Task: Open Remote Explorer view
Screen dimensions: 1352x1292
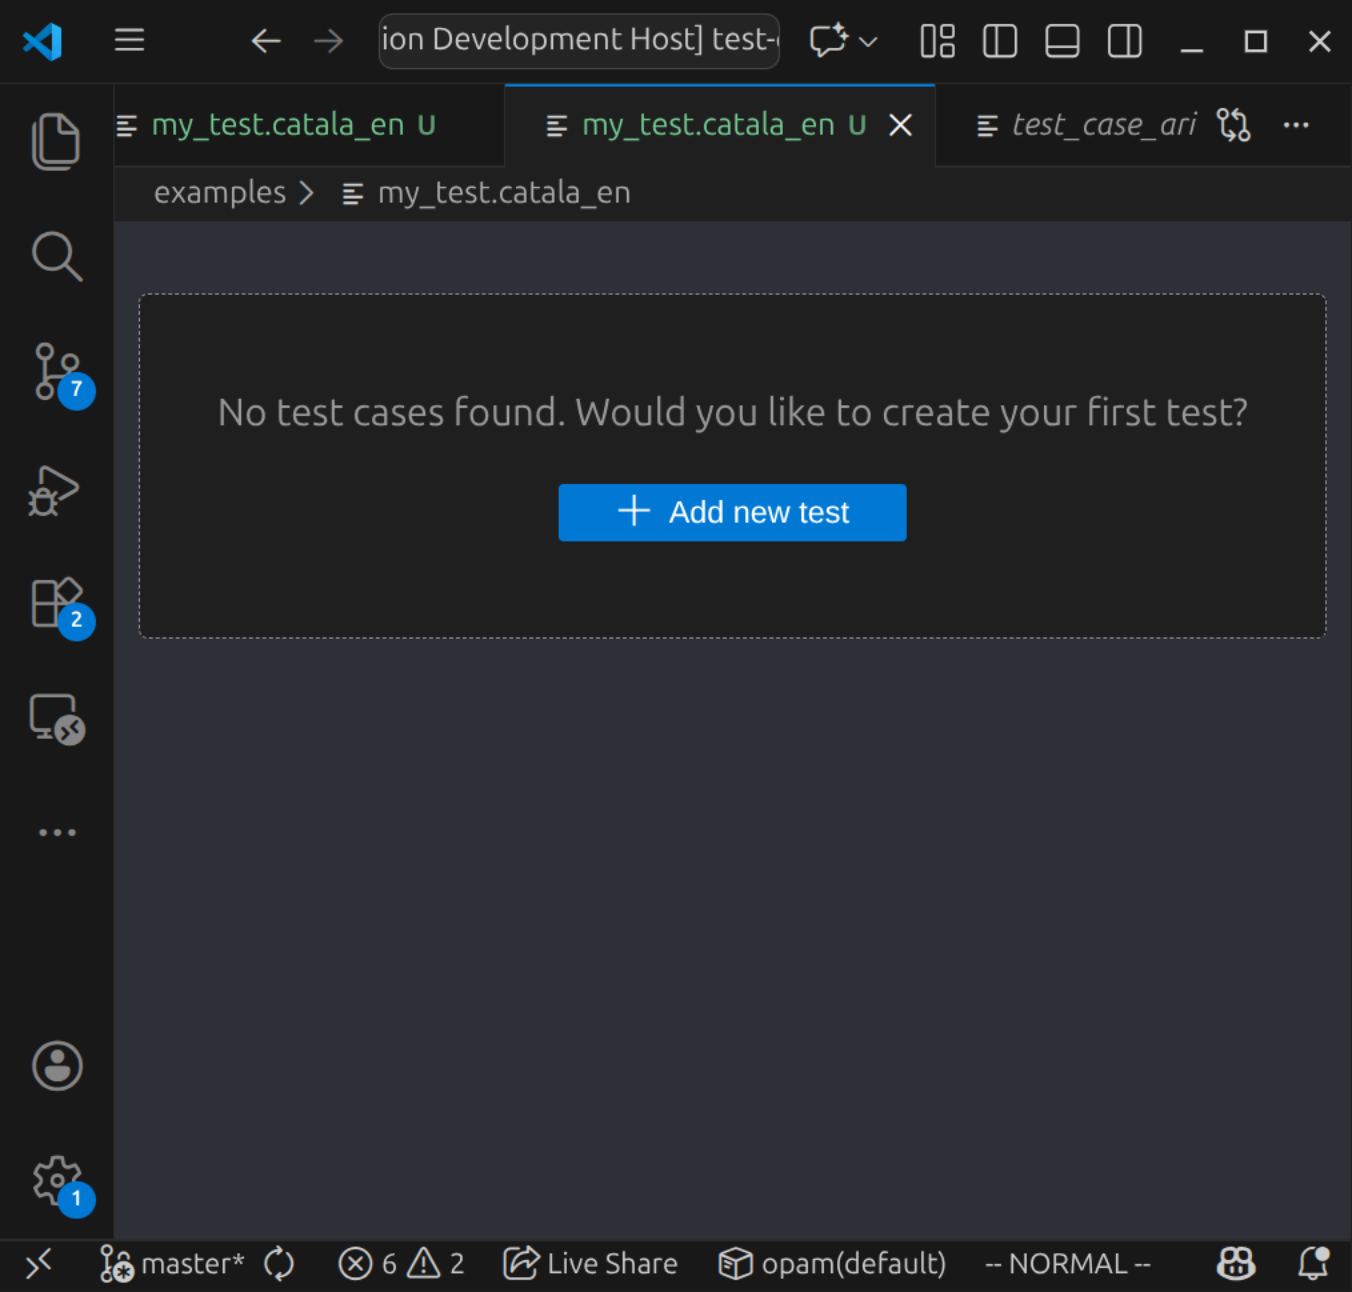Action: (57, 719)
